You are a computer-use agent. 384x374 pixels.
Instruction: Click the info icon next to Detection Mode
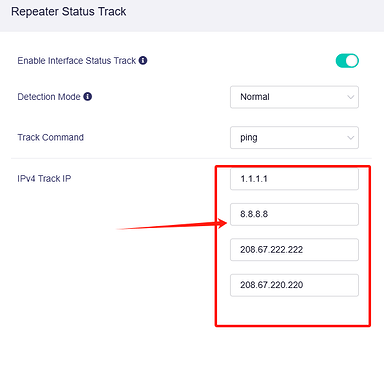point(88,97)
